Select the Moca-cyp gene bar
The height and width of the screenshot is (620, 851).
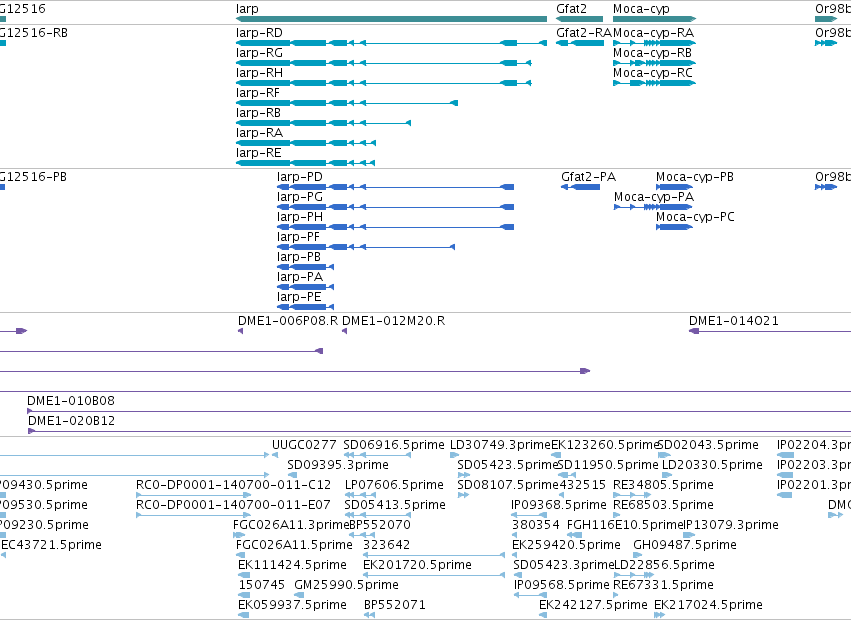[x=655, y=20]
